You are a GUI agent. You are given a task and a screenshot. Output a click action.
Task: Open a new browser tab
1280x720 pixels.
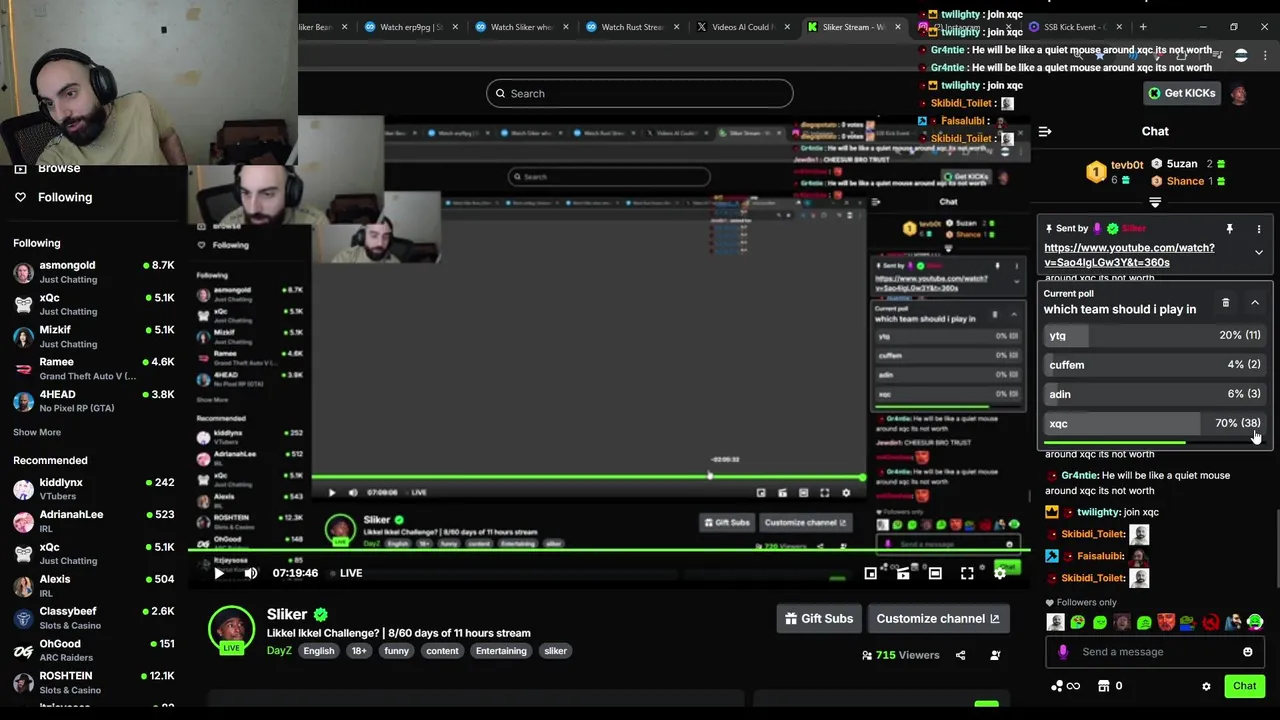(1143, 27)
